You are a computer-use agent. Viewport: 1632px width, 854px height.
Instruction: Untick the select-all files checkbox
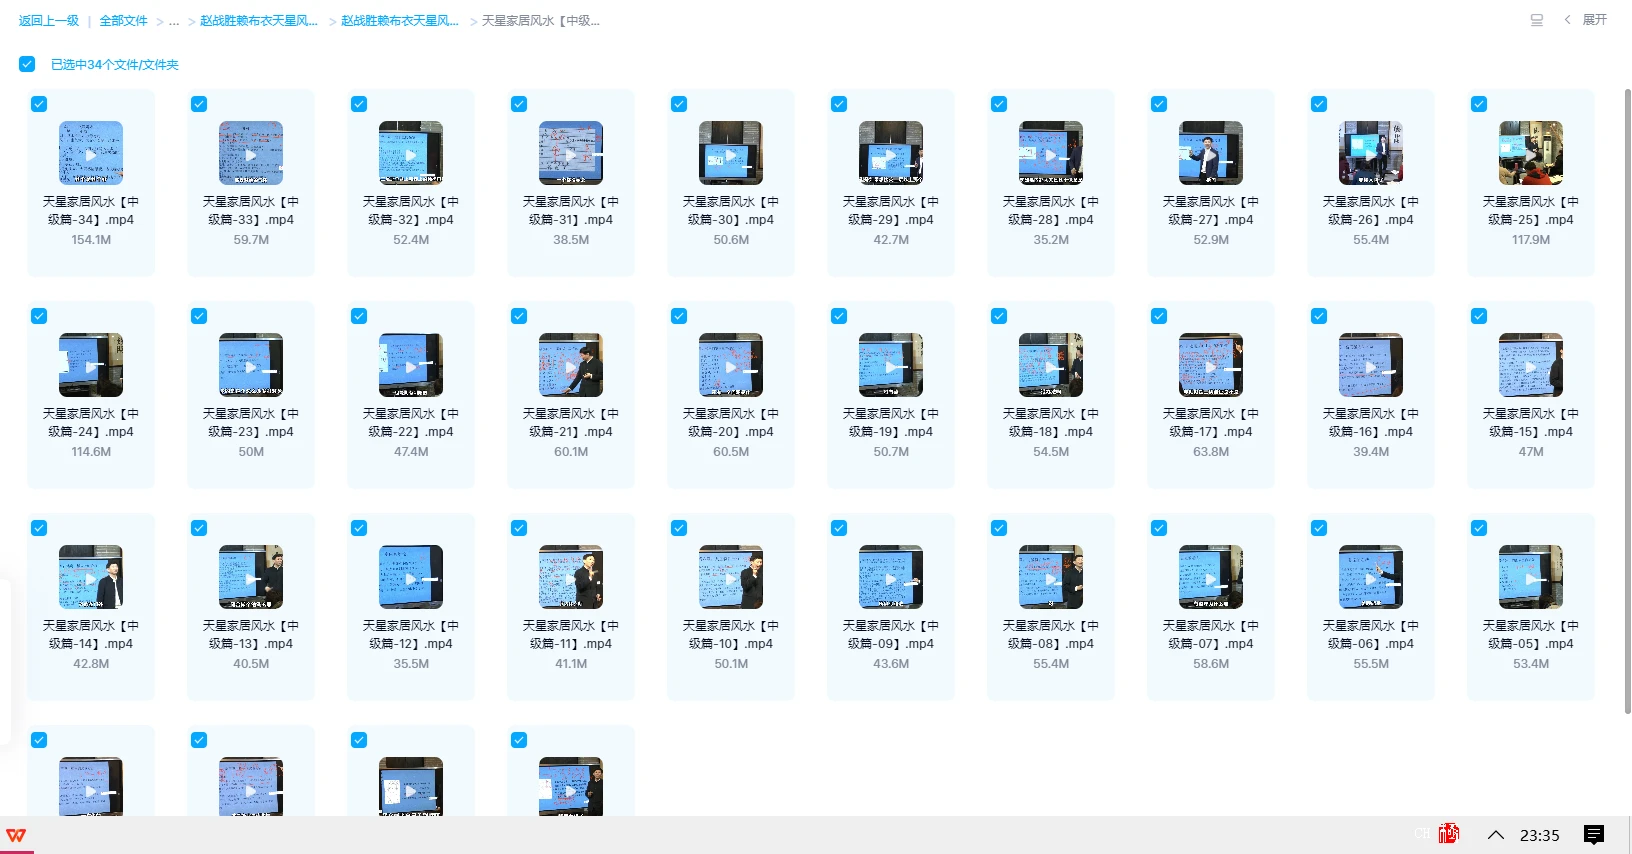[x=27, y=64]
